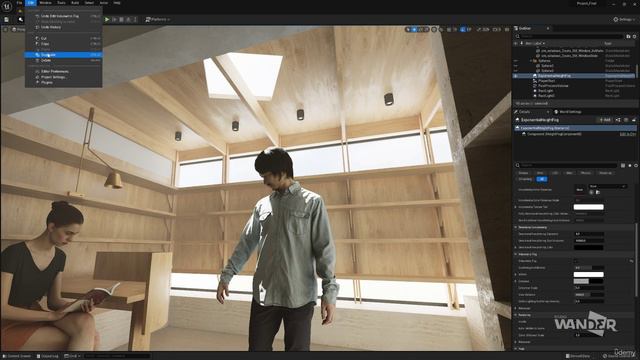Reset Volumetric Fog to default arrow
Image resolution: width=640 pixels, height=360 pixels.
[x=632, y=261]
